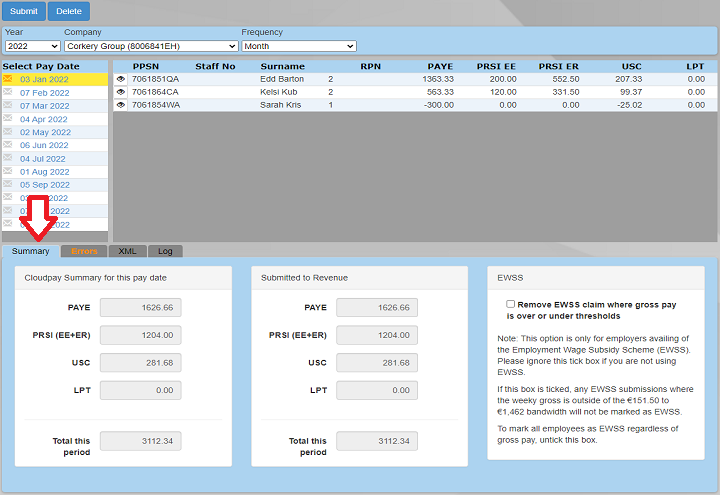Click envelope icon beside 03 Jan 2022
Image resolution: width=720 pixels, height=495 pixels.
click(8, 79)
